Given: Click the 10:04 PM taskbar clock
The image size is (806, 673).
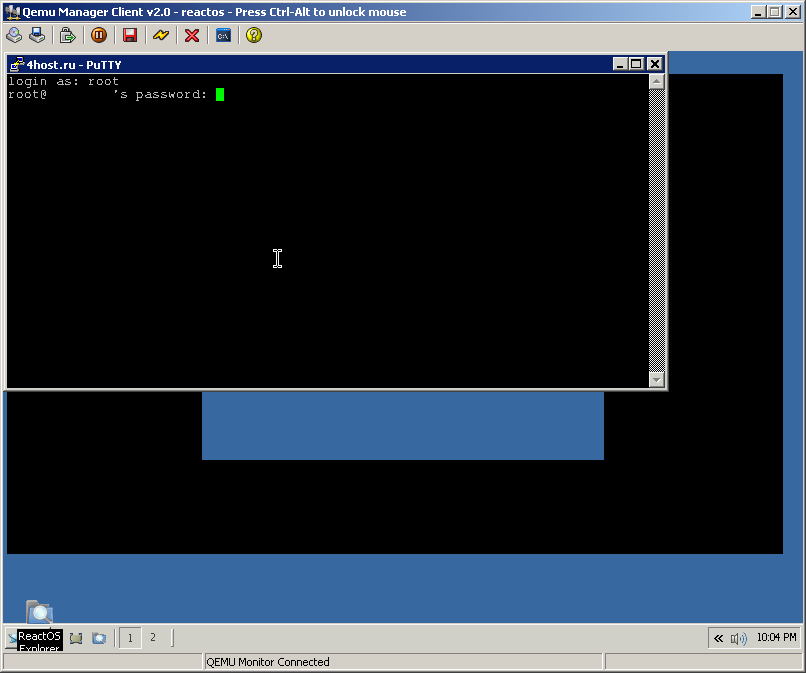Looking at the screenshot, I should pyautogui.click(x=776, y=638).
